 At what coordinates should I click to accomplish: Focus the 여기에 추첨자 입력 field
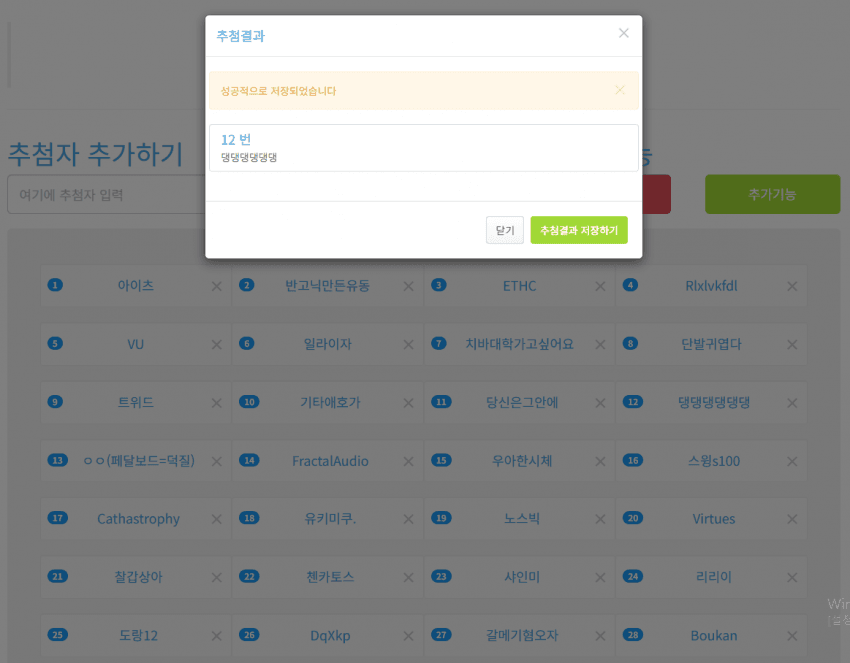tap(105, 194)
